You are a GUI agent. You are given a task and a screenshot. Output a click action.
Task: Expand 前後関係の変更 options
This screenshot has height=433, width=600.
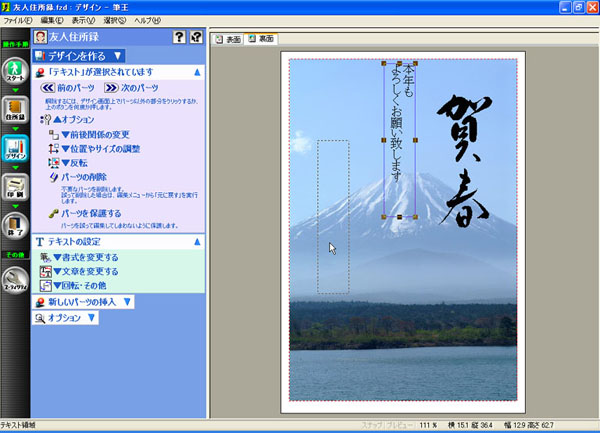coord(100,134)
